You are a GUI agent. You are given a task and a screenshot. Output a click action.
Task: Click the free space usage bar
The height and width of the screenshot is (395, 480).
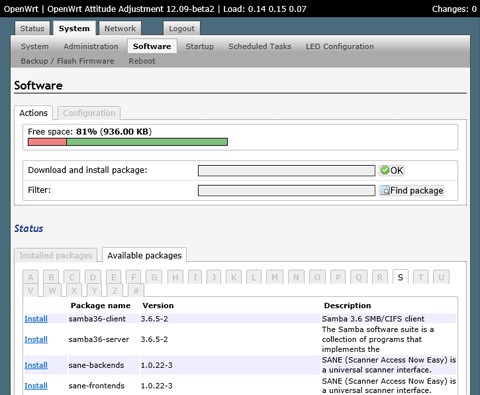coord(128,142)
